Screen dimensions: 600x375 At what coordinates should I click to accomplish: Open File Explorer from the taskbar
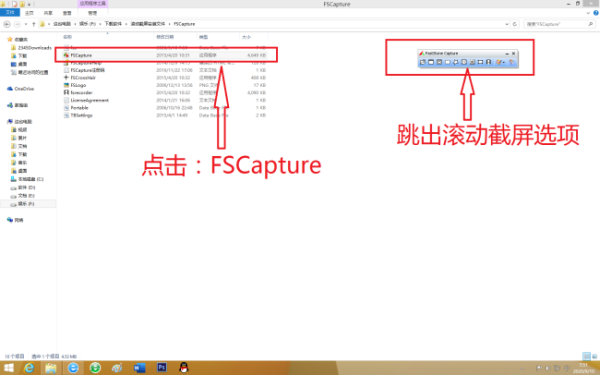tap(51, 368)
